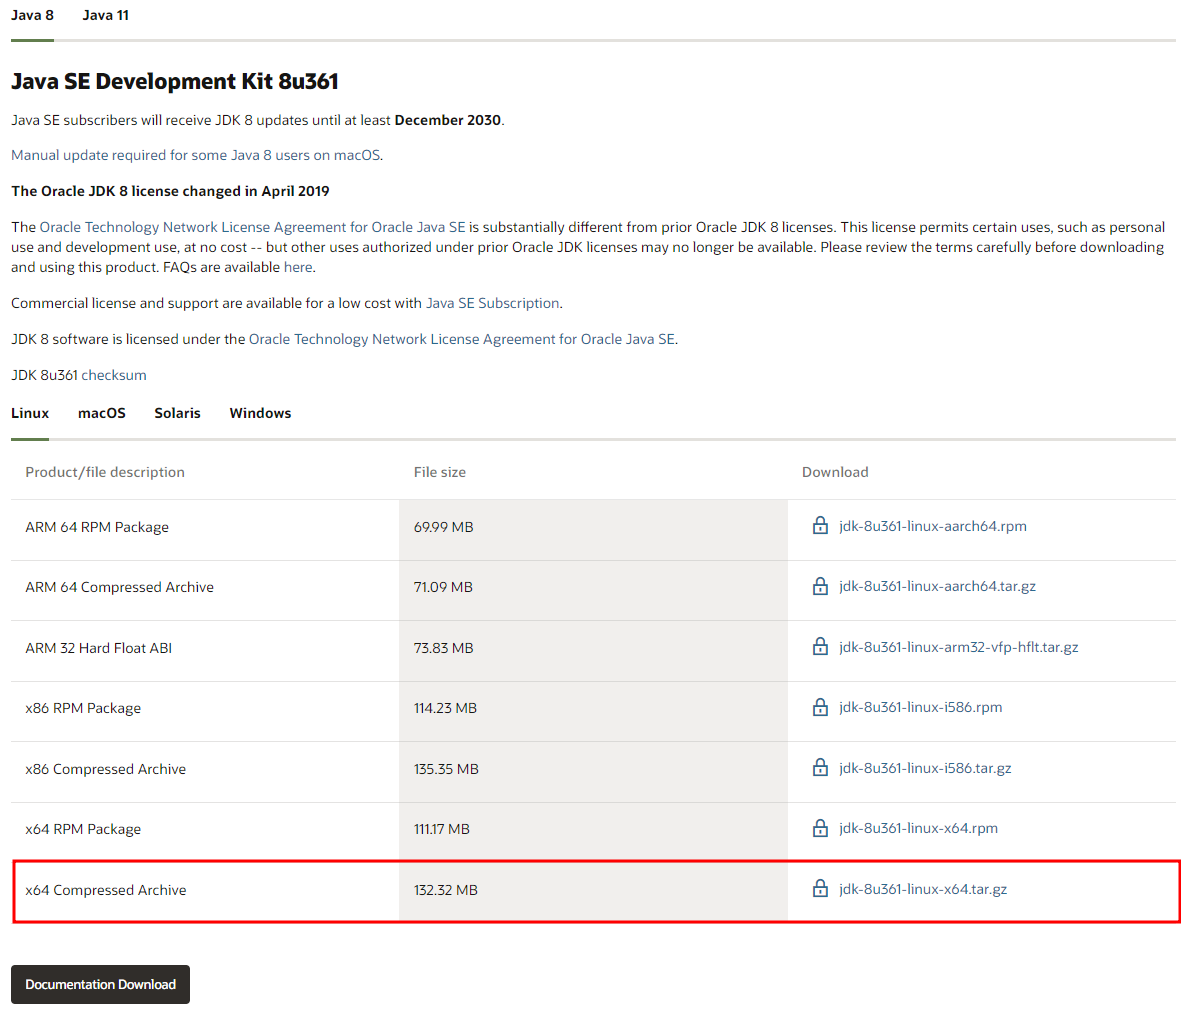Click the 'x86 RPM Package' description

click(83, 708)
